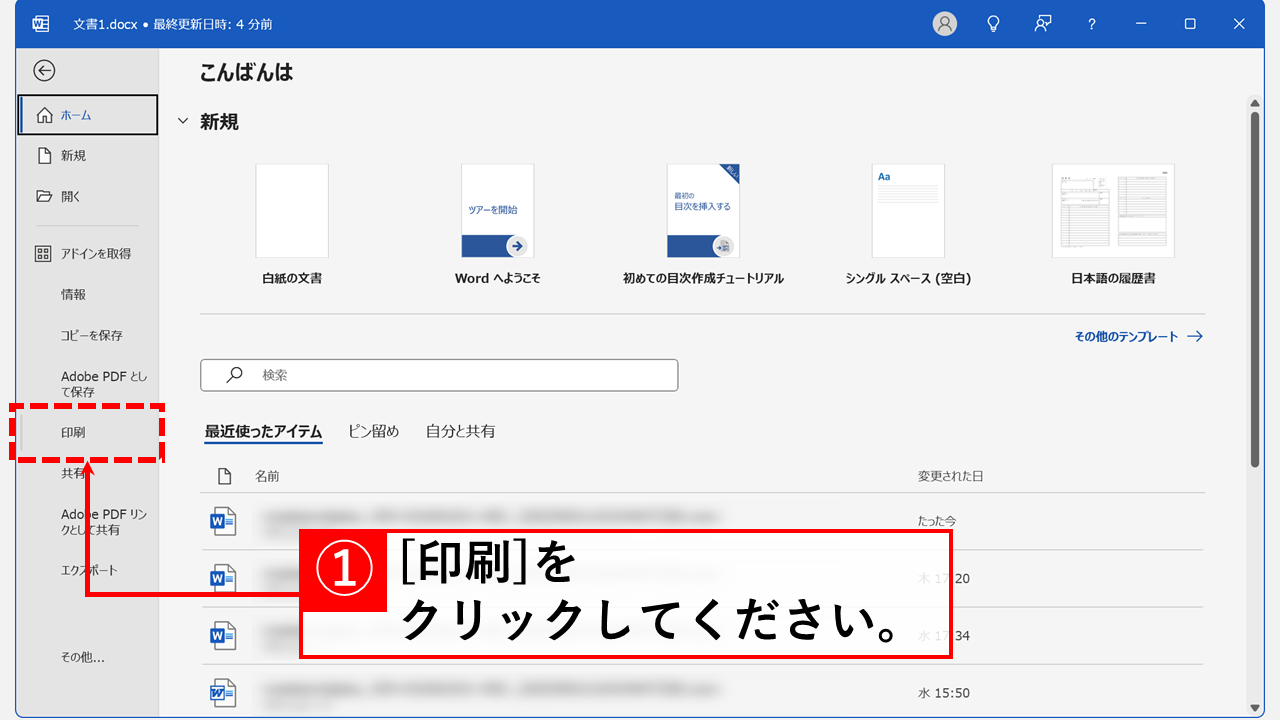This screenshot has height=720, width=1280.
Task: Click the back arrow icon
Action: click(x=44, y=70)
